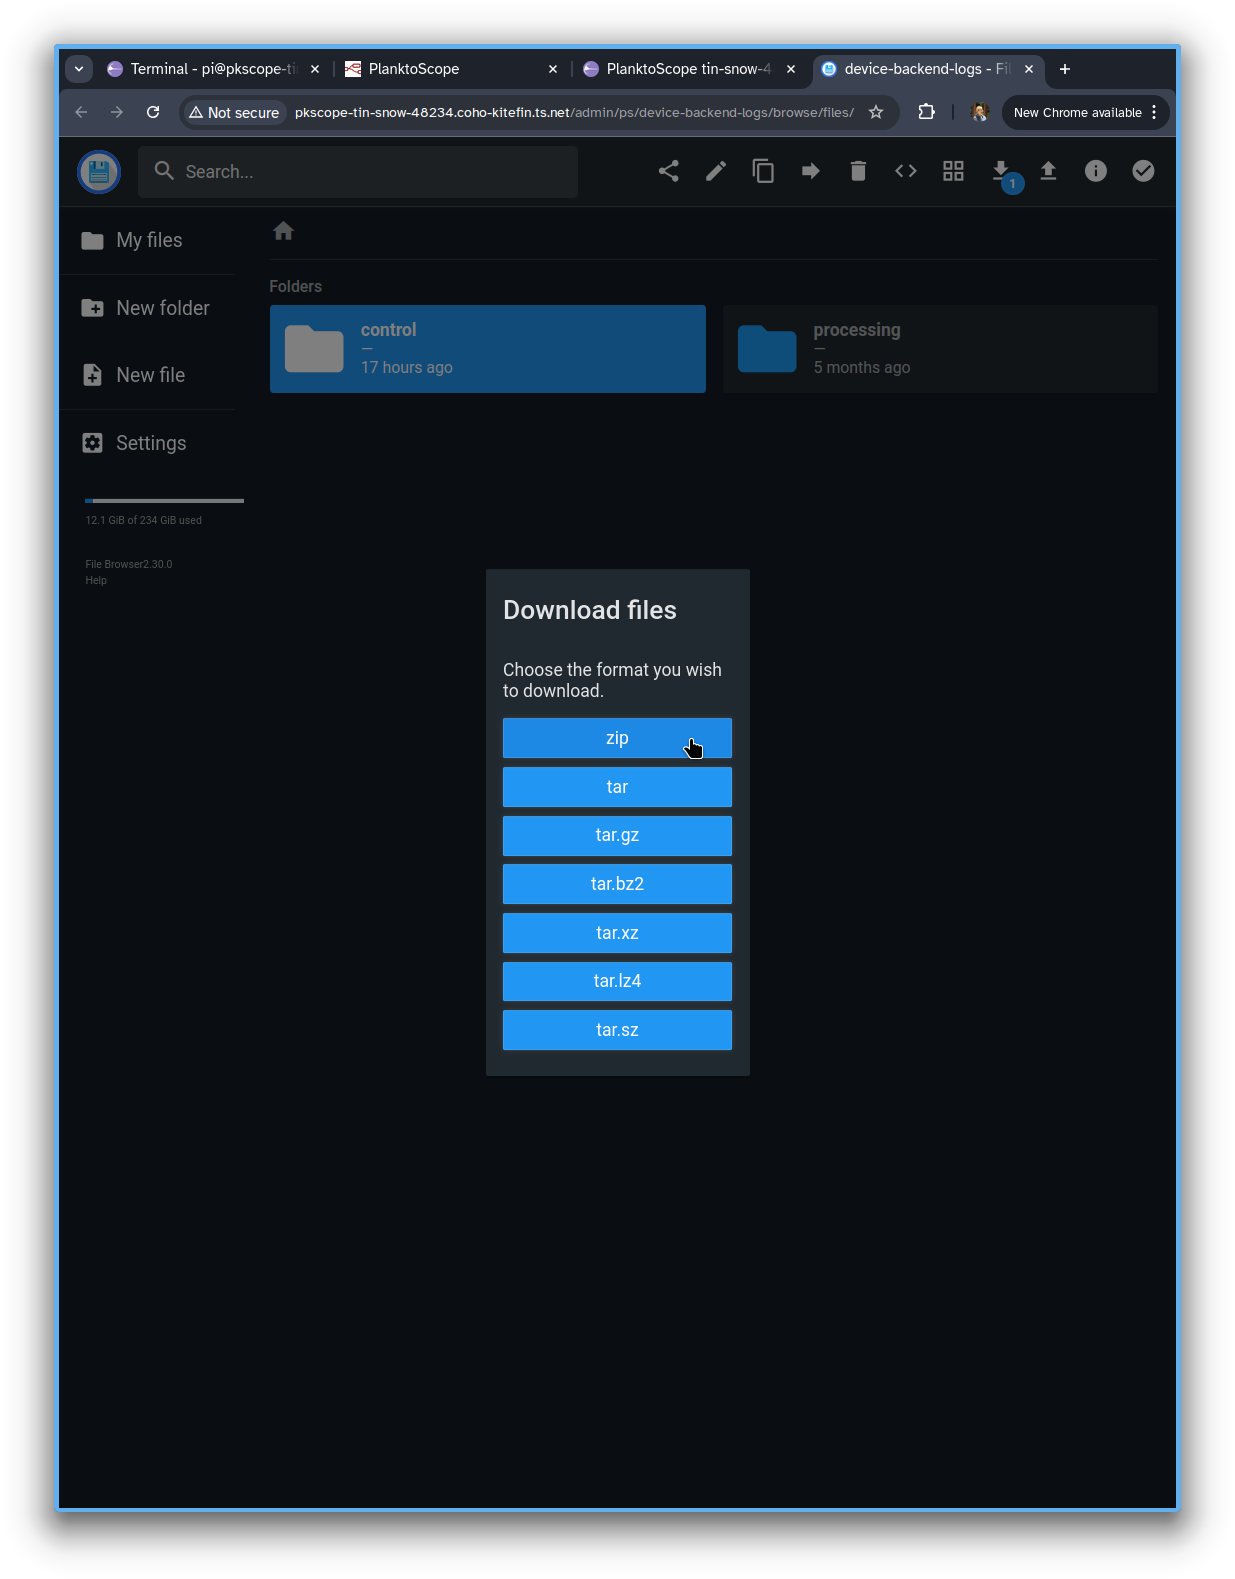This screenshot has height=1579, width=1235.
Task: Choose tar.lz4 download format
Action: click(617, 981)
